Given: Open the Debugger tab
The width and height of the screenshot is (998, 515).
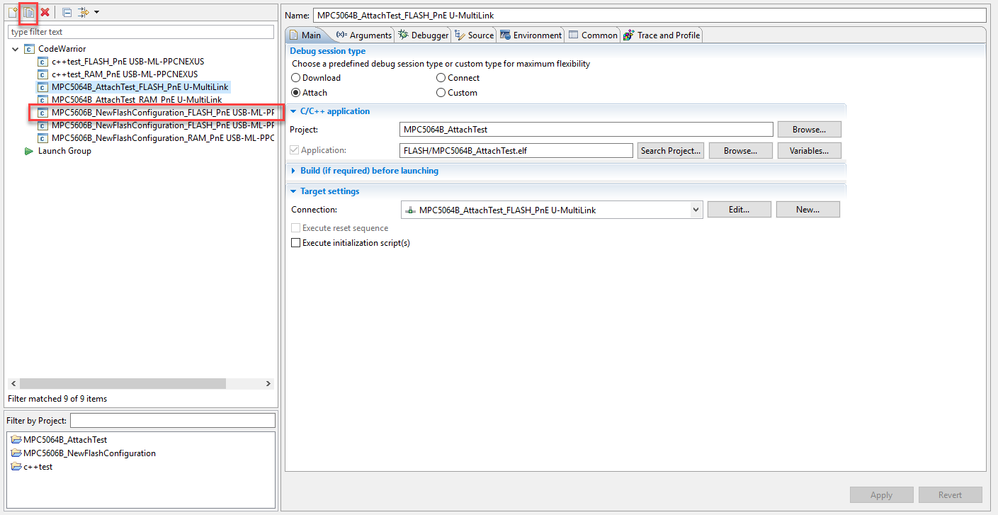Looking at the screenshot, I should pyautogui.click(x=423, y=35).
